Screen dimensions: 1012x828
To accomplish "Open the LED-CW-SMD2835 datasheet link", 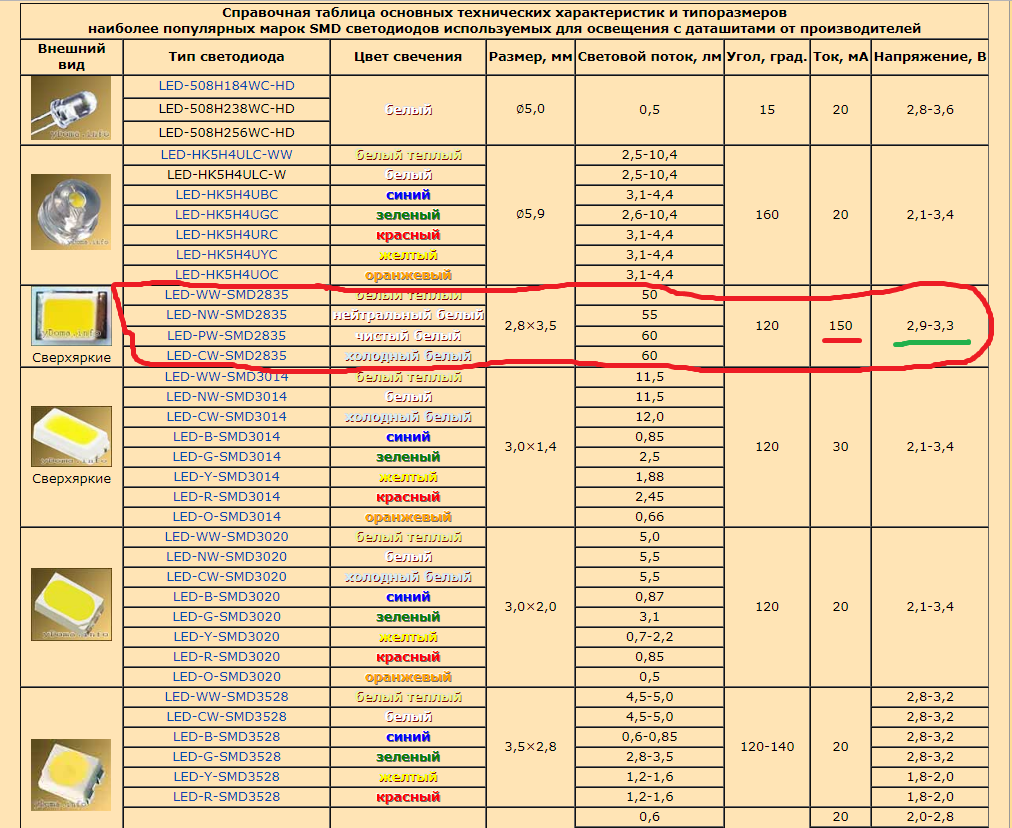I will [227, 356].
